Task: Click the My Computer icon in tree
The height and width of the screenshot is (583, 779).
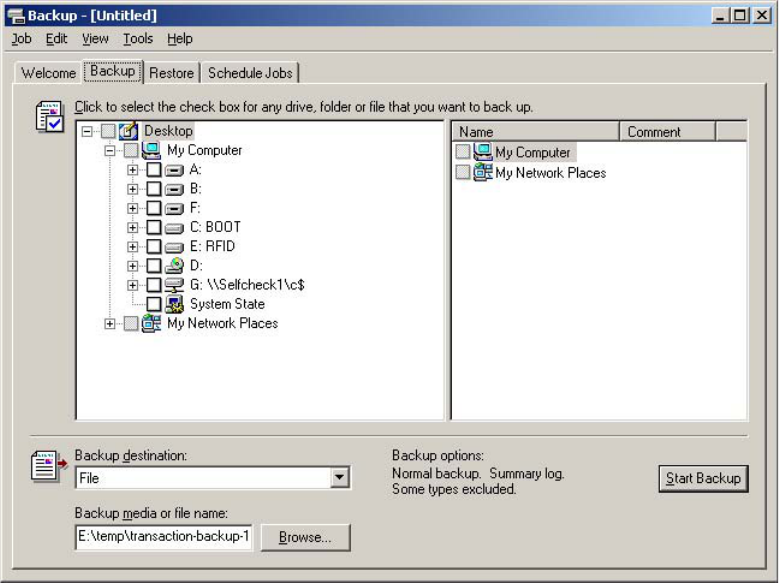Action: pos(151,150)
